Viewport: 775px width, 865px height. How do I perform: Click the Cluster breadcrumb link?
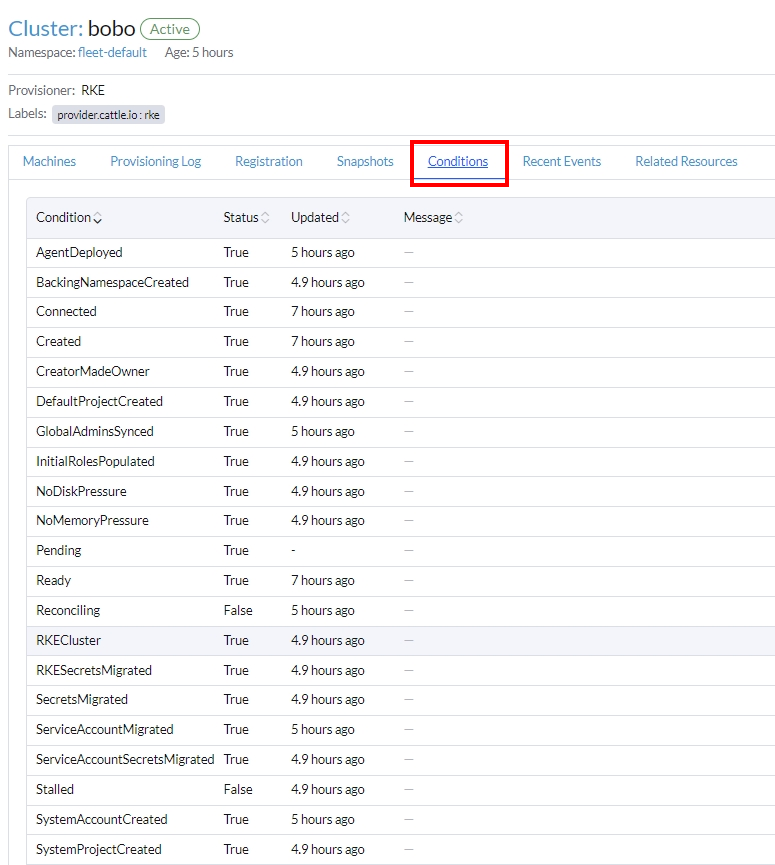[x=46, y=29]
